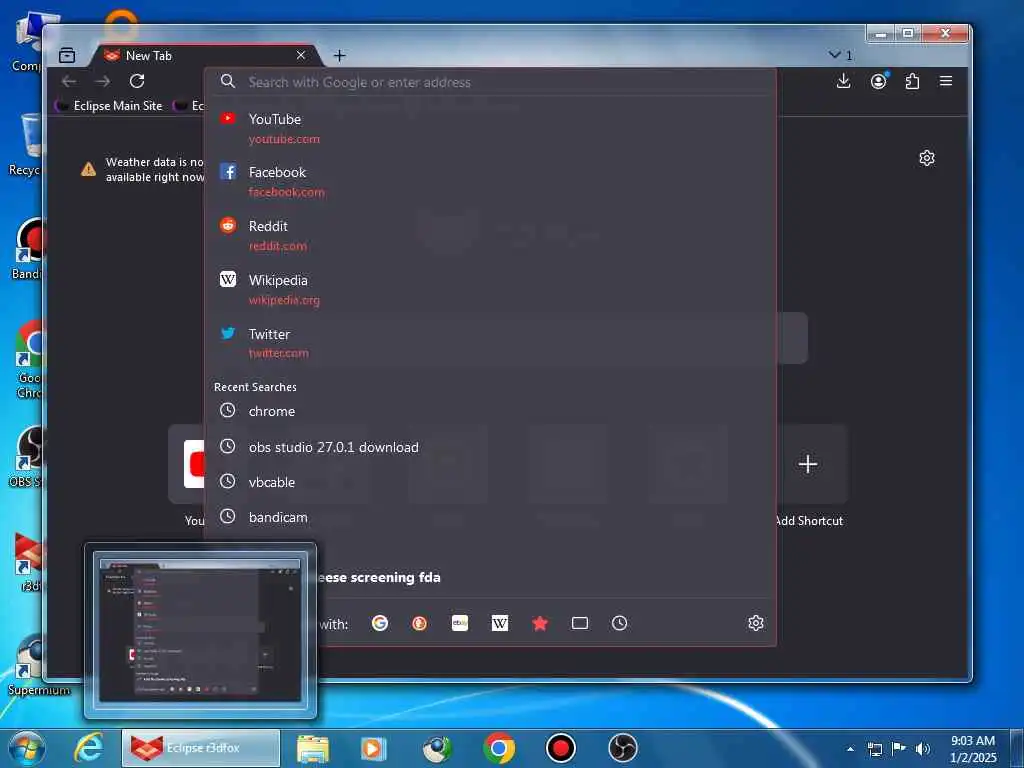Viewport: 1024px width, 768px height.
Task: Select the New Tab tab
Action: (204, 56)
